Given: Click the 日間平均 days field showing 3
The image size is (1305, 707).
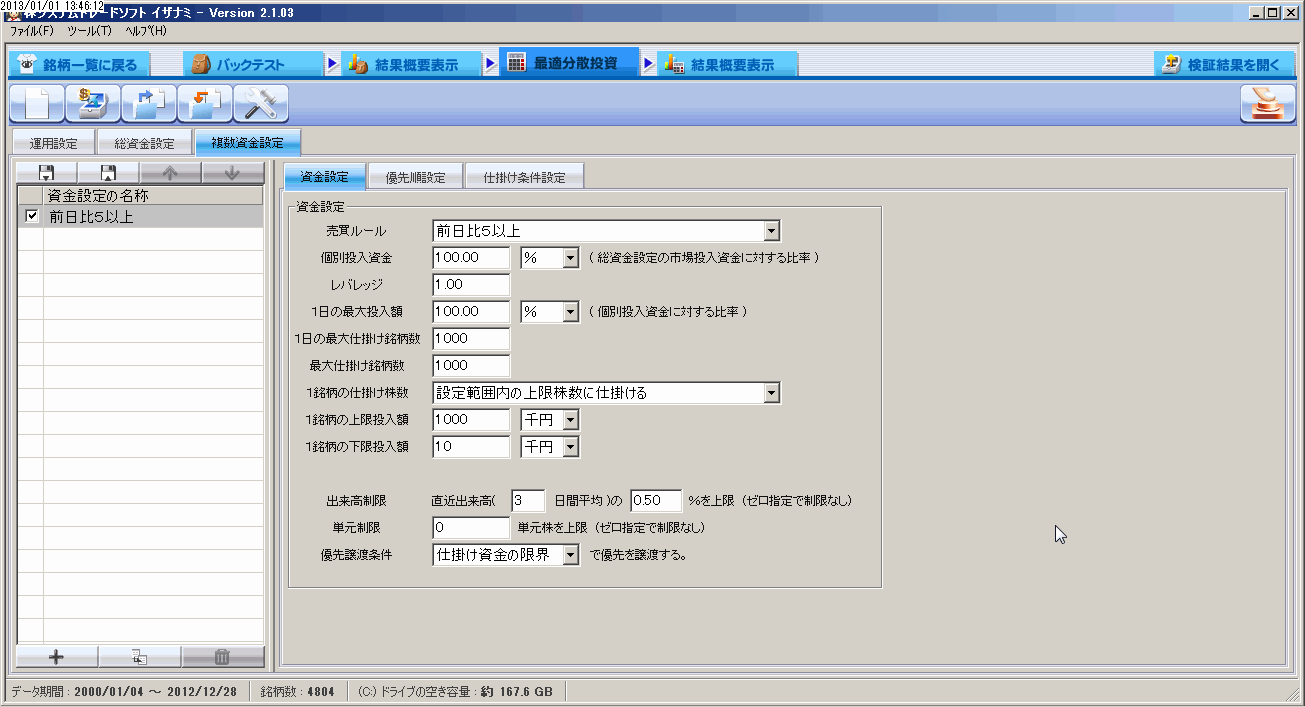Looking at the screenshot, I should (527, 500).
